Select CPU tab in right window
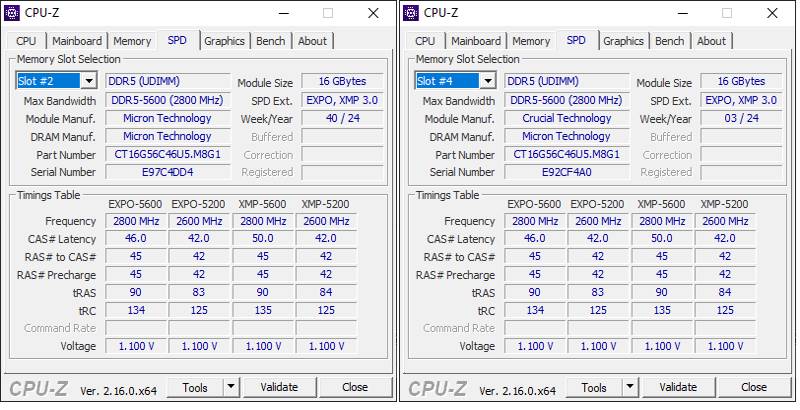The width and height of the screenshot is (800, 410). tap(425, 41)
